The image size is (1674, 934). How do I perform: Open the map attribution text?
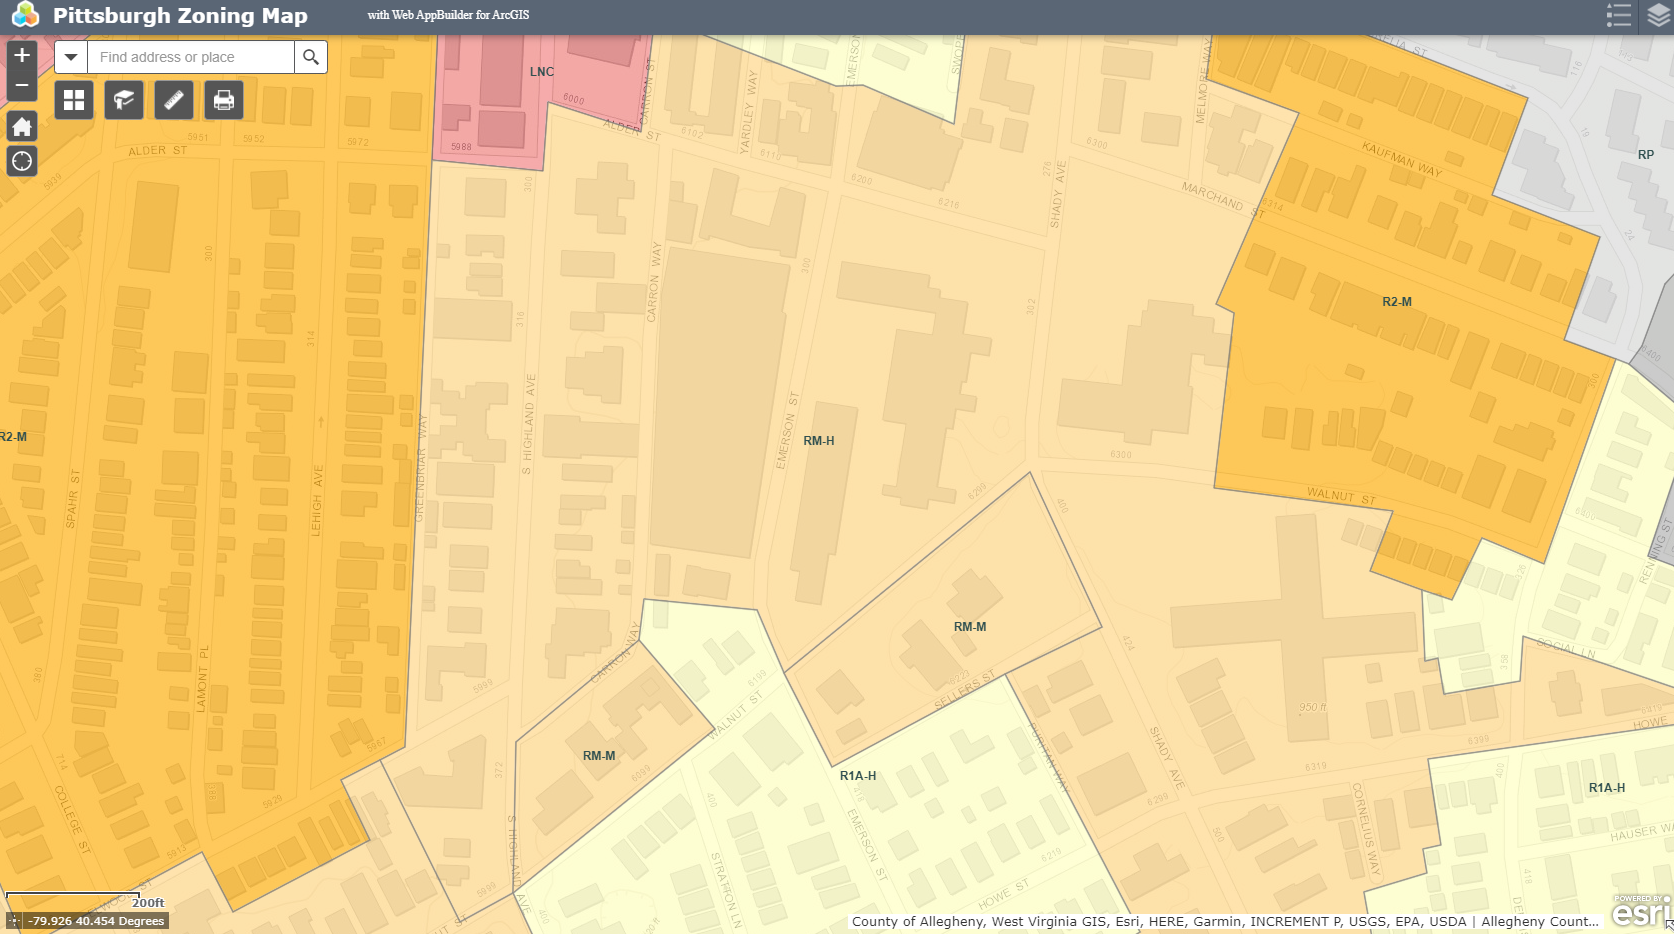click(1225, 922)
